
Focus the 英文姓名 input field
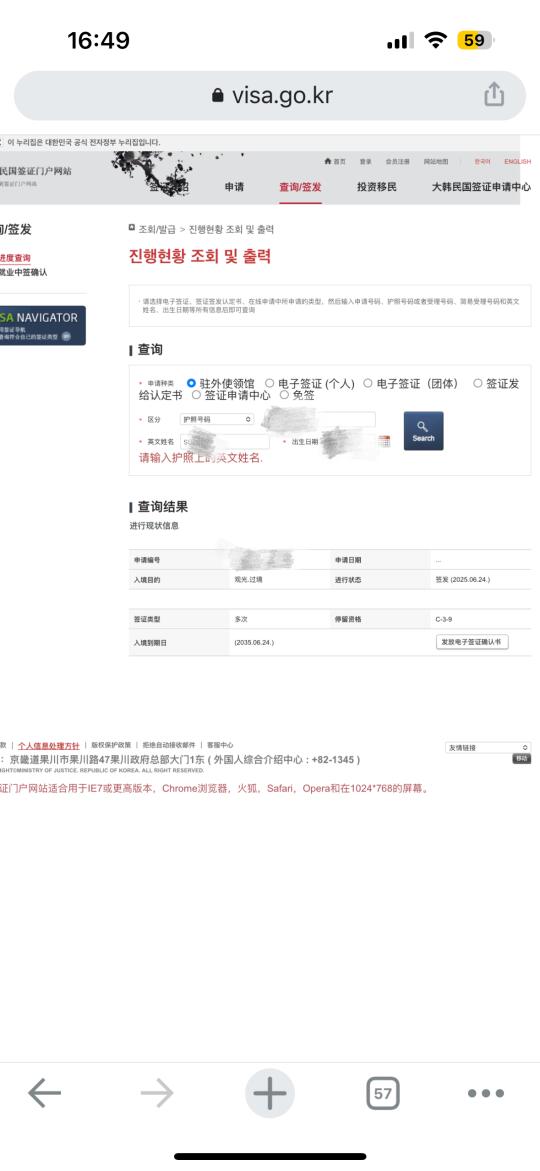point(224,442)
